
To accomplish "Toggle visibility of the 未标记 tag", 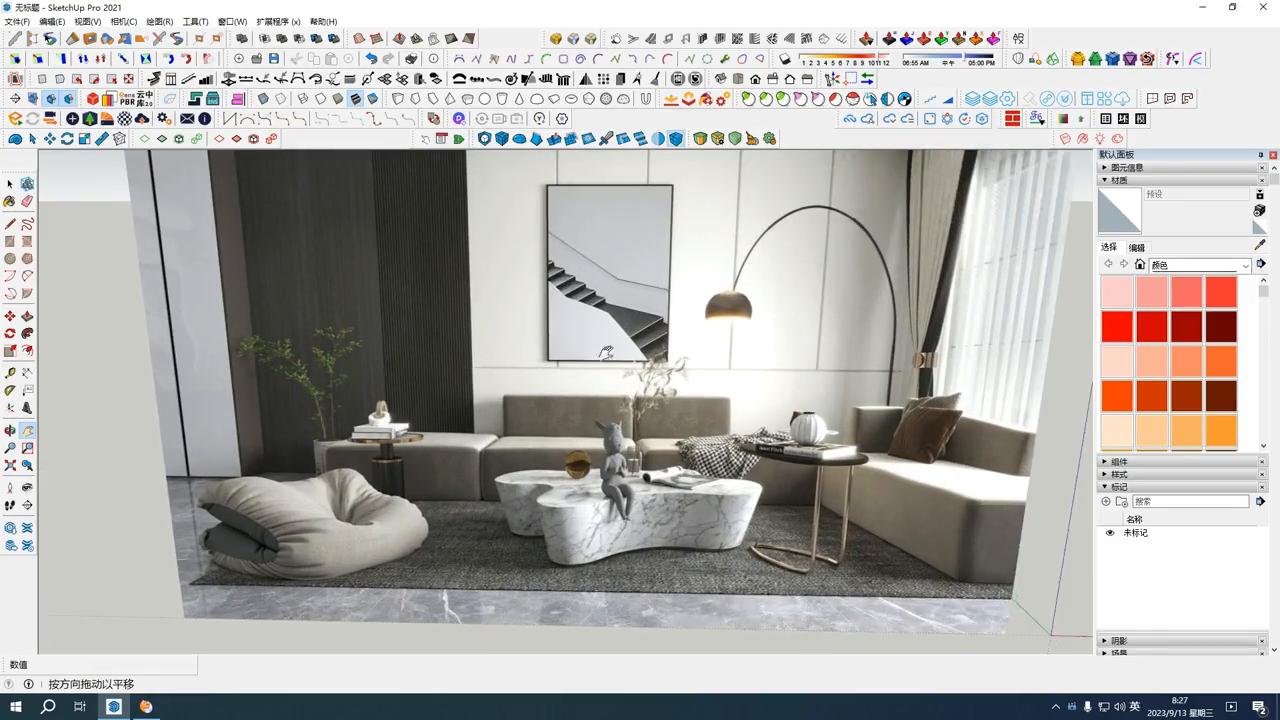I will [x=1110, y=532].
